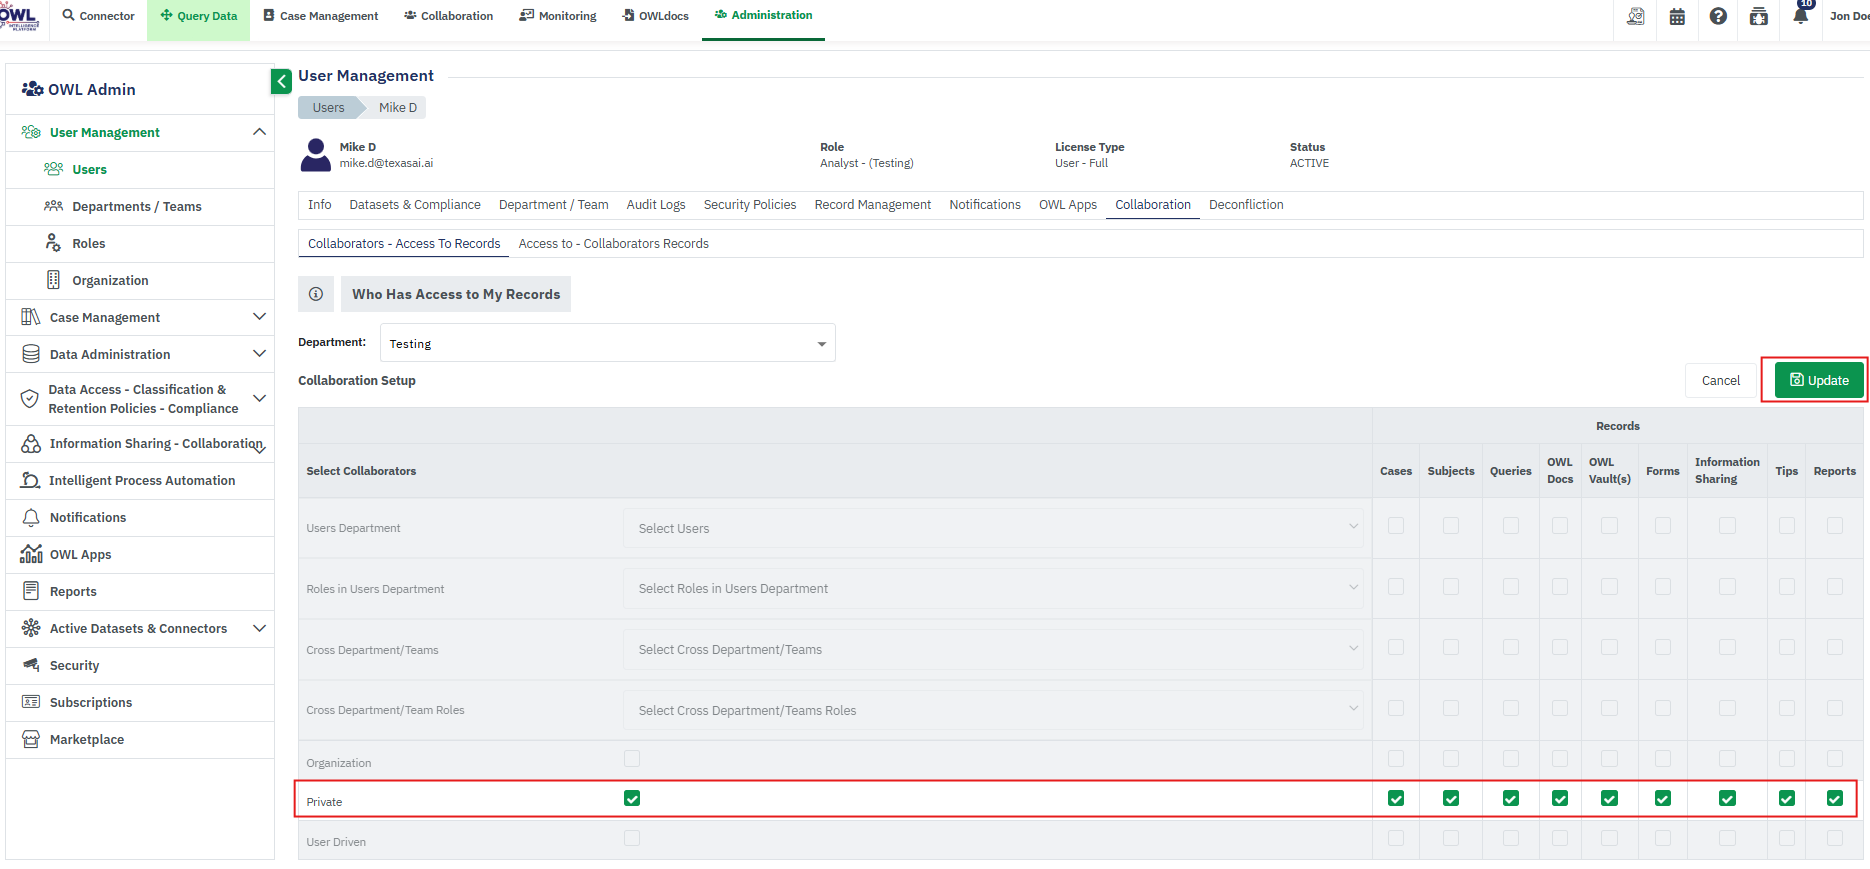The height and width of the screenshot is (869, 1870).
Task: Click the Users breadcrumb
Action: 328,108
